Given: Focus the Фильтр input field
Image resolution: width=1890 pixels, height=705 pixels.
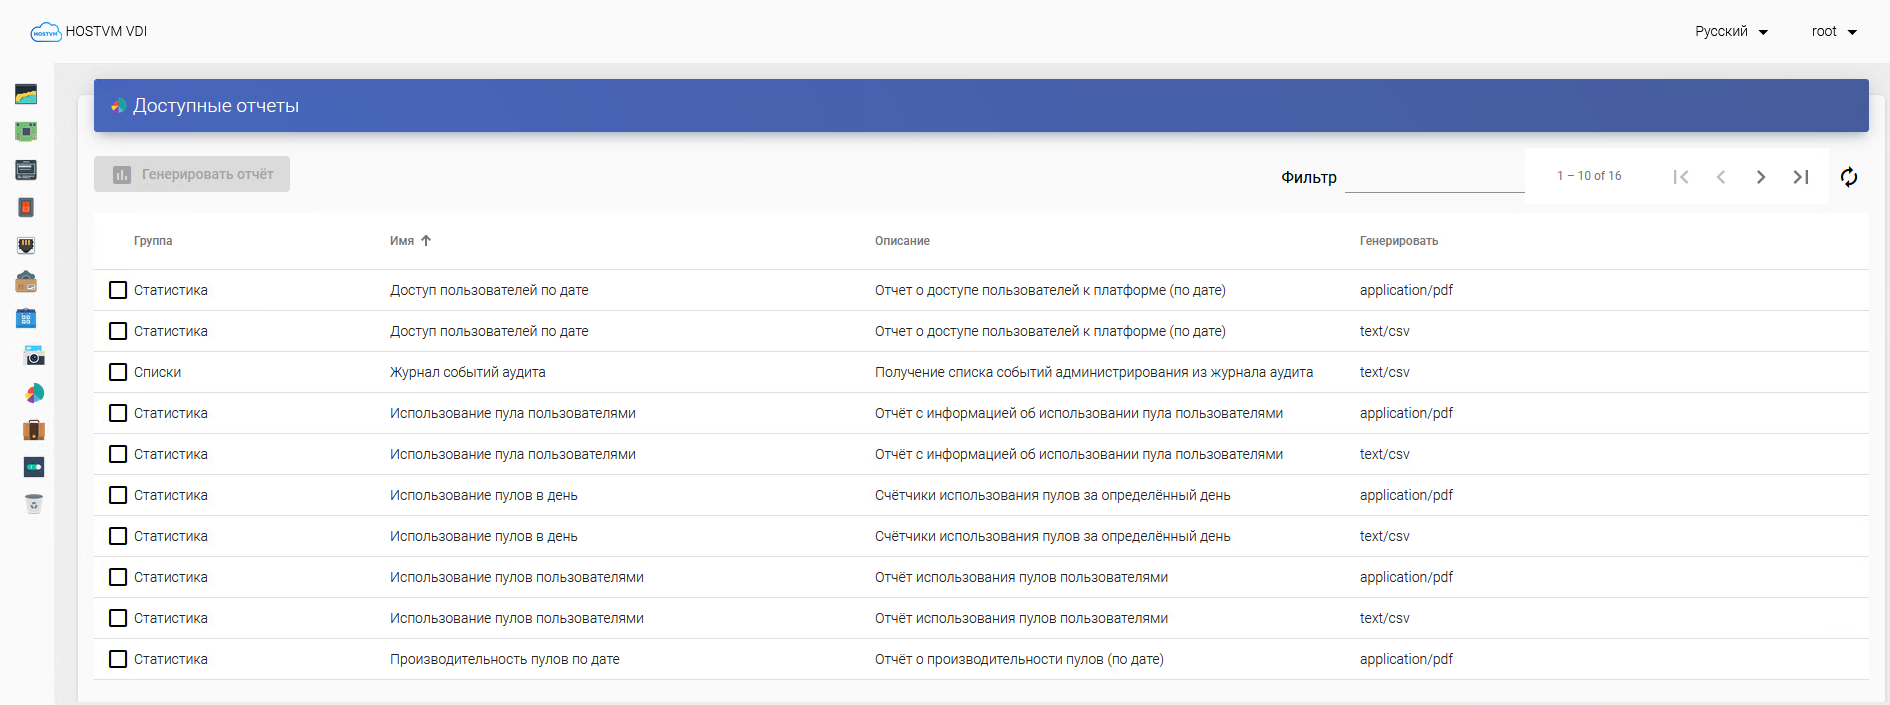Looking at the screenshot, I should 1434,177.
